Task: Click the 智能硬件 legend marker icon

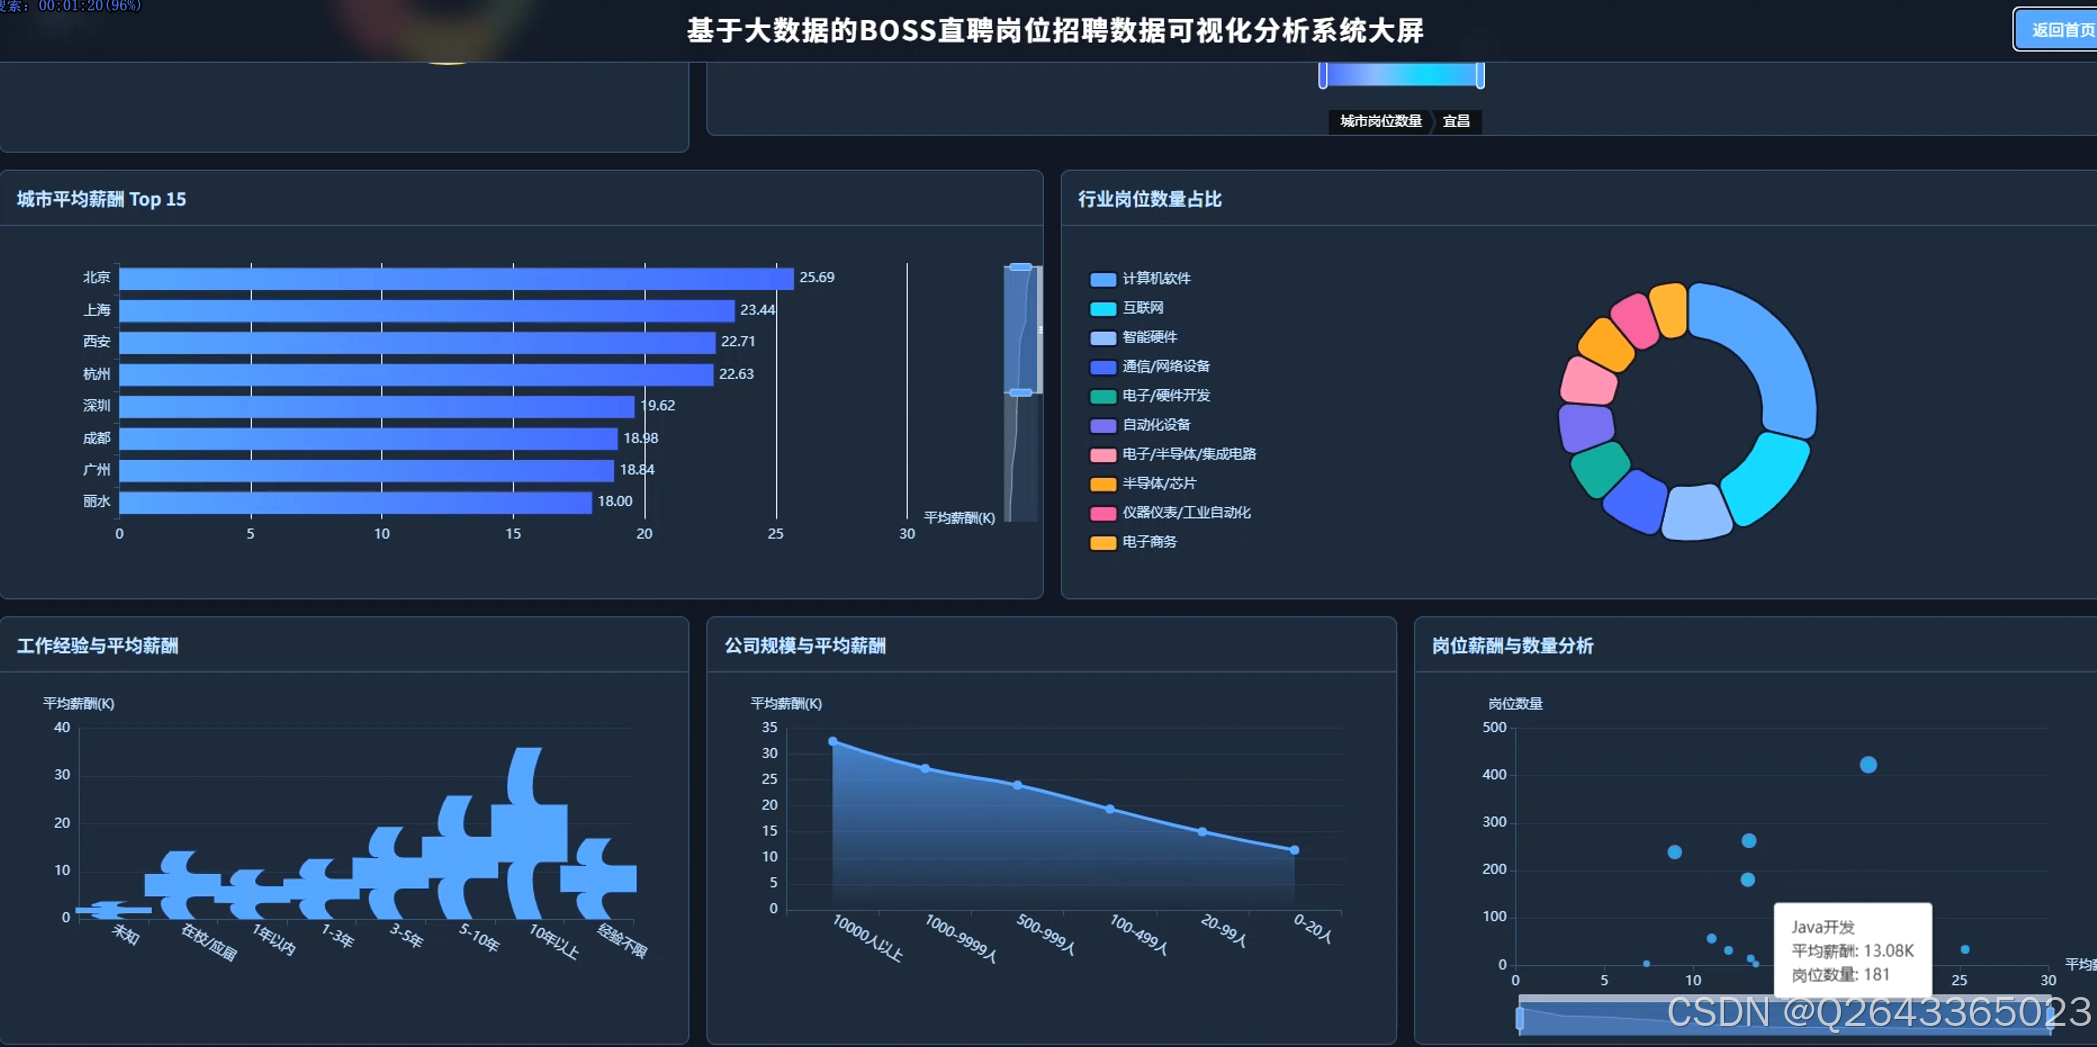Action: point(1103,337)
